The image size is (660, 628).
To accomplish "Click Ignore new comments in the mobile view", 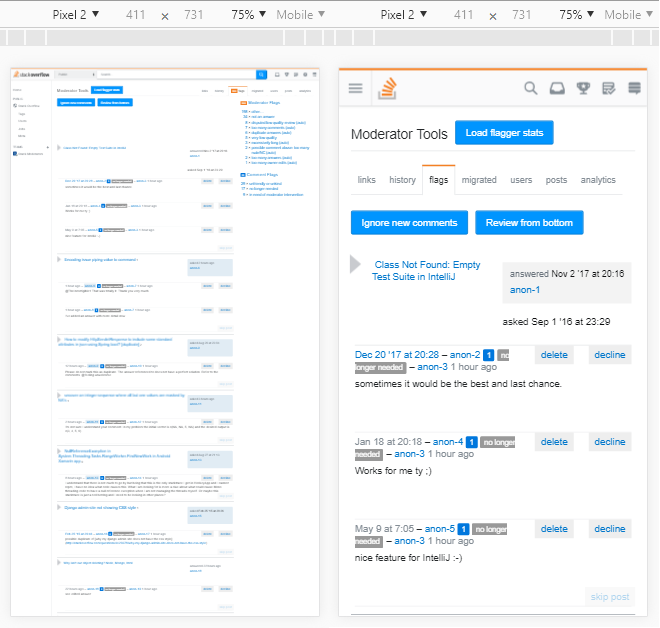I will click(409, 223).
